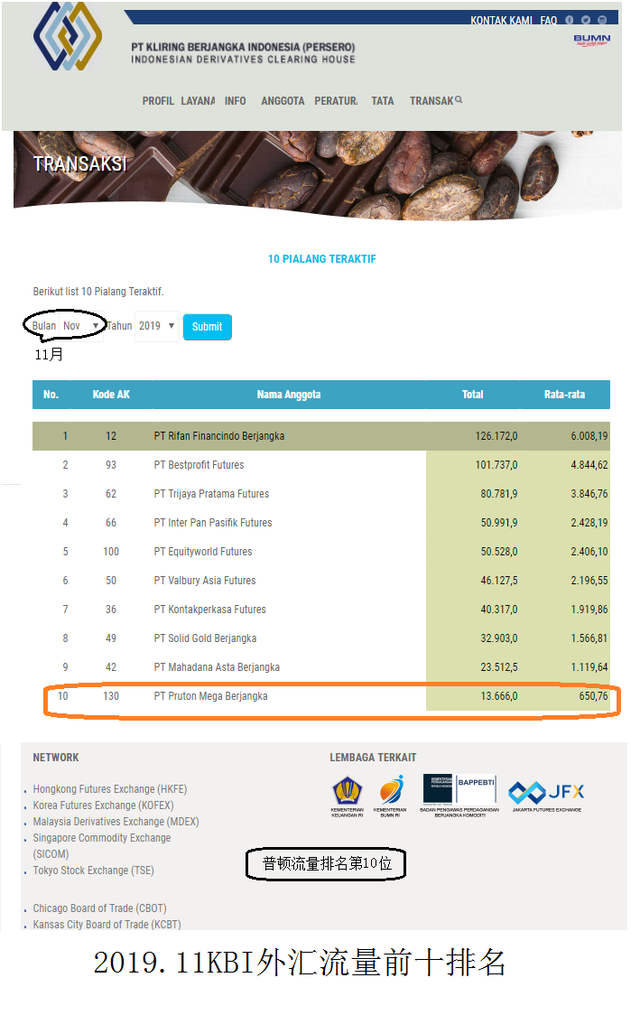Open the TATA menu
This screenshot has width=640, height=1015.
(x=382, y=101)
